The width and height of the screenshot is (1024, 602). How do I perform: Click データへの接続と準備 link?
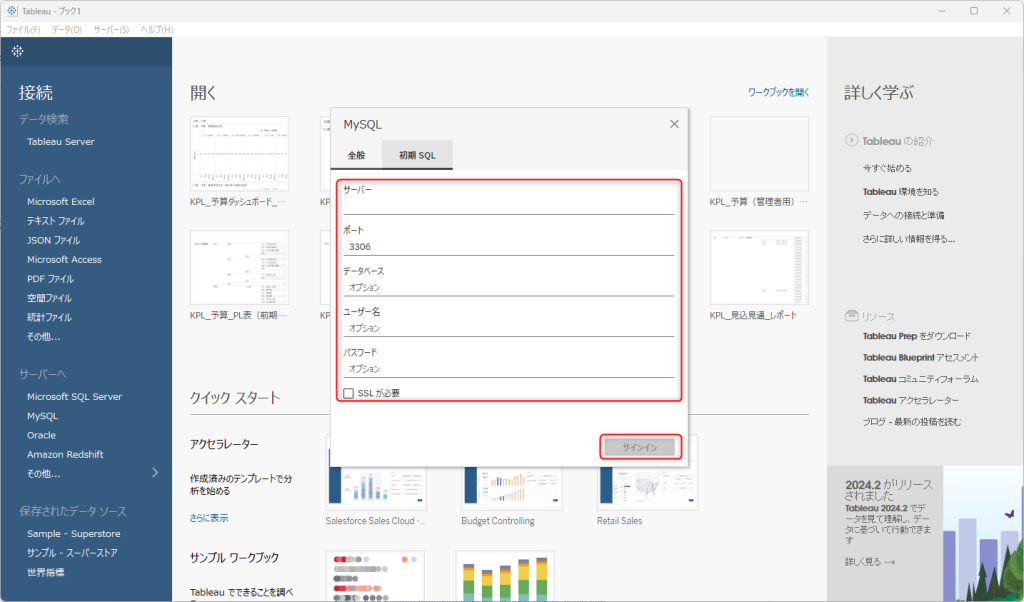click(903, 215)
